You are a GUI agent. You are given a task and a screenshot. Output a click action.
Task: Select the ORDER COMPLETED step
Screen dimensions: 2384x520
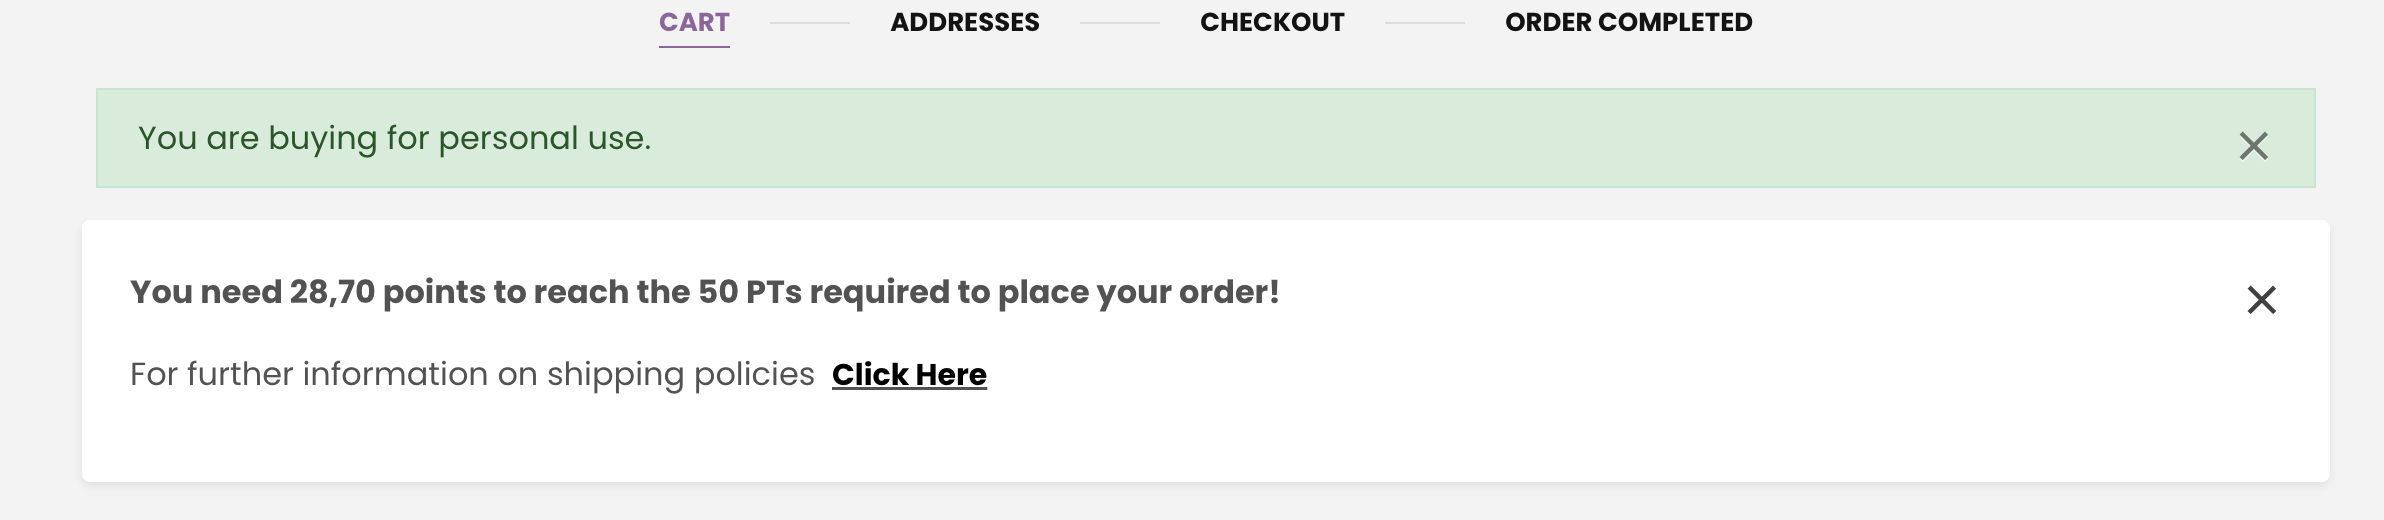[1628, 22]
